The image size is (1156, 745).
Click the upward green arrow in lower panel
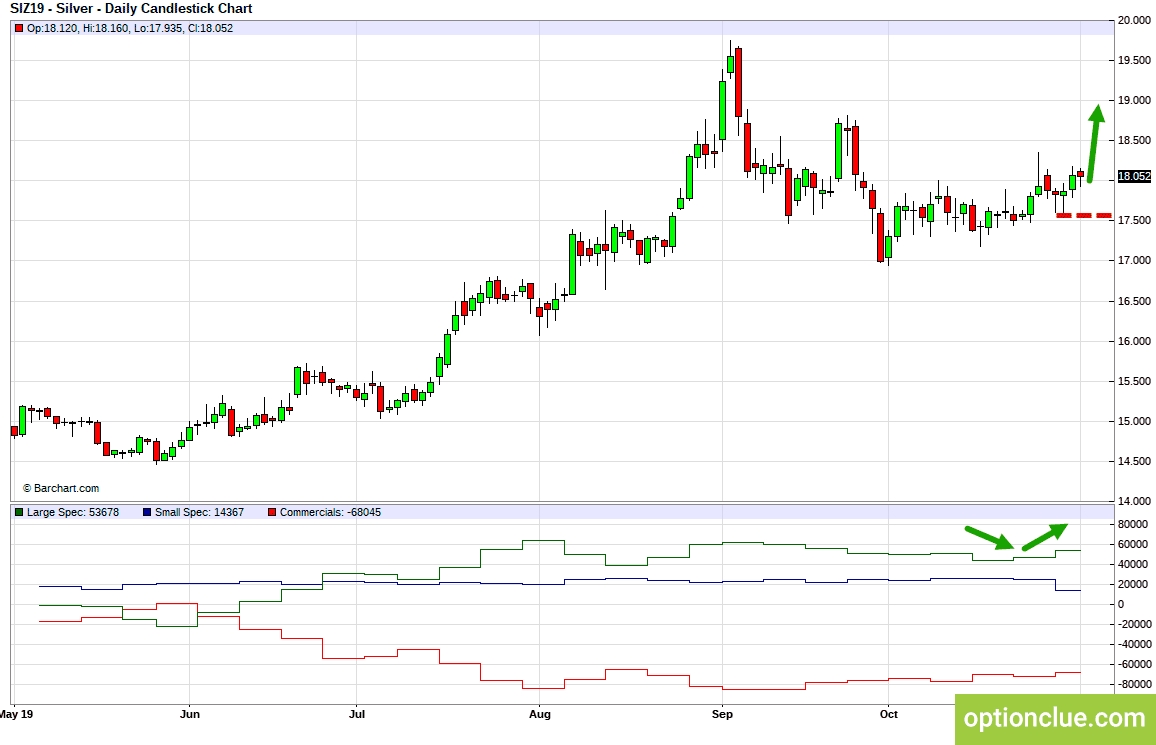1044,536
